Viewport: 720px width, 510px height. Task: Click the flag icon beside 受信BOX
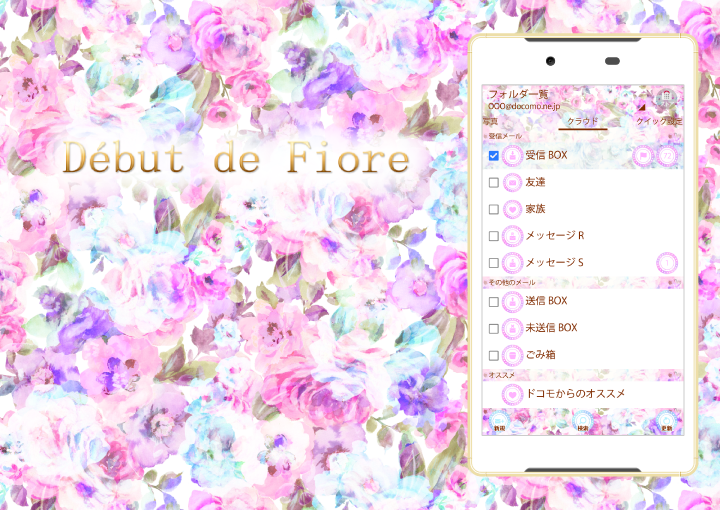point(643,155)
